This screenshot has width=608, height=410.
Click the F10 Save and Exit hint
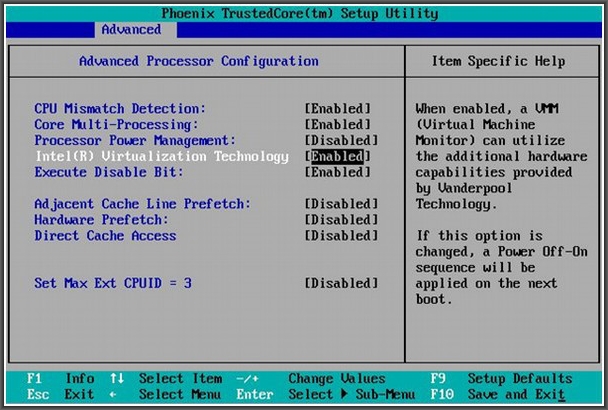point(497,394)
